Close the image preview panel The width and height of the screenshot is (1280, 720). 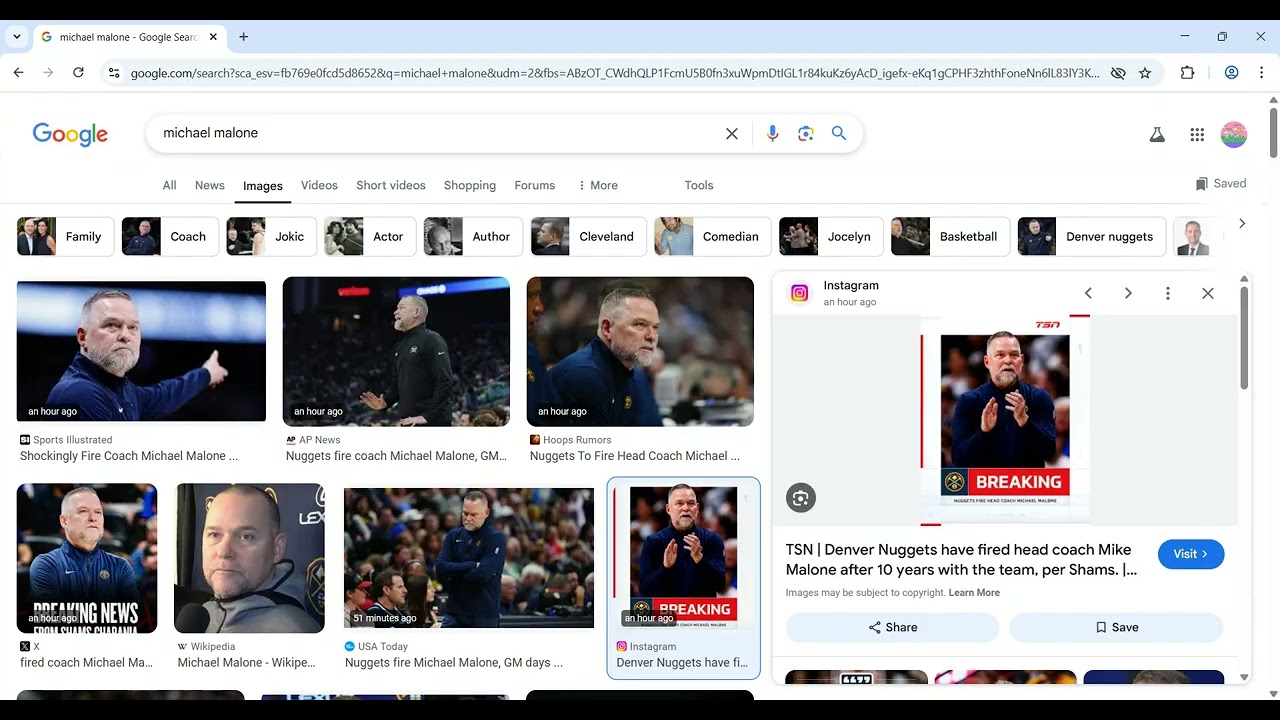(1208, 293)
